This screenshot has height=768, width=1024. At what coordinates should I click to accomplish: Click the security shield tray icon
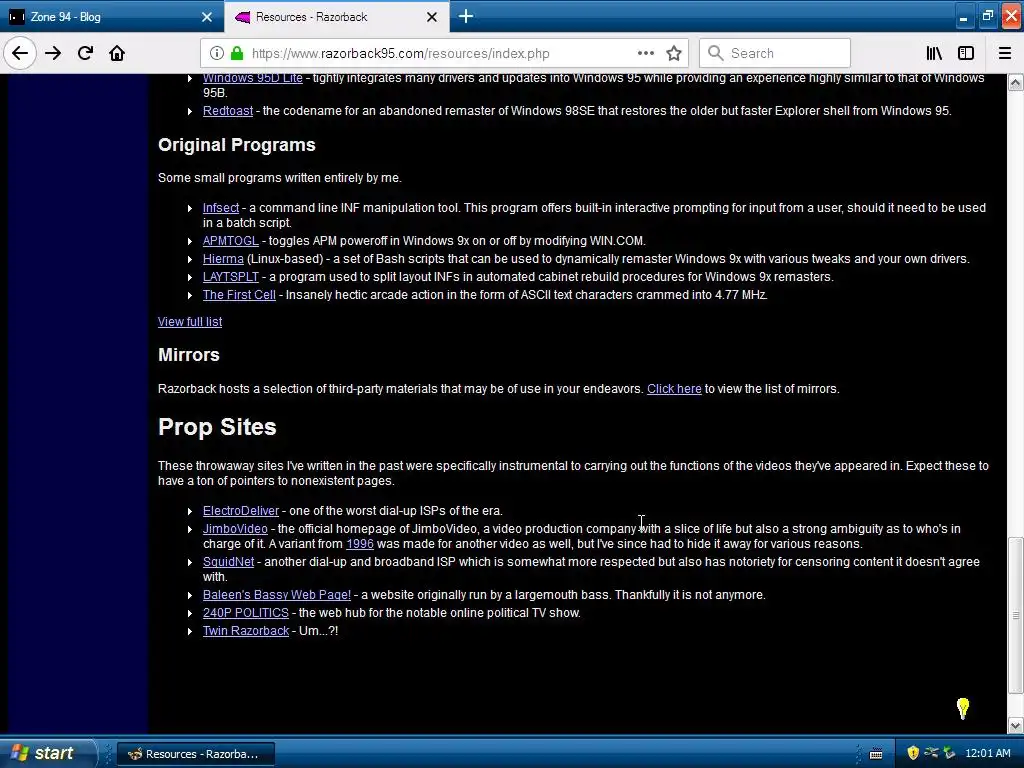(913, 753)
